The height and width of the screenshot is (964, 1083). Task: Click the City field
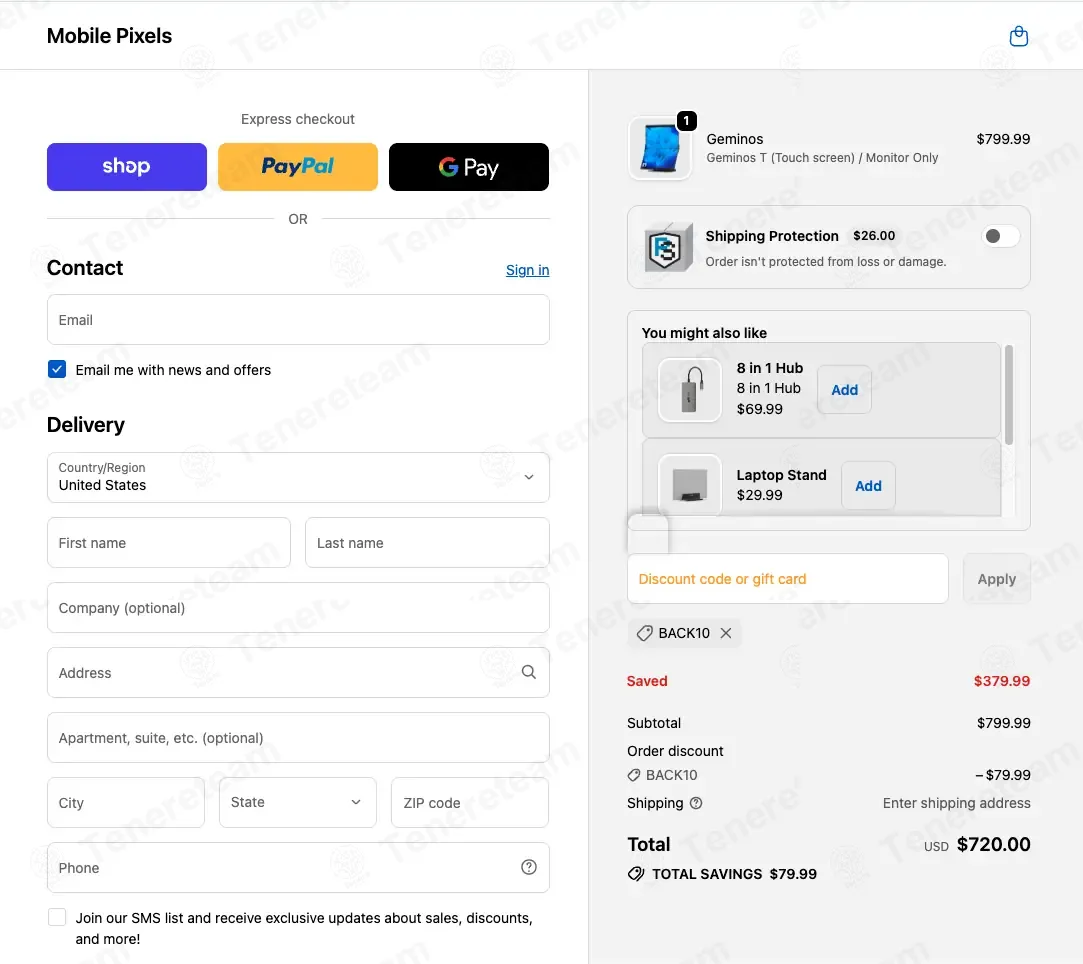[126, 802]
